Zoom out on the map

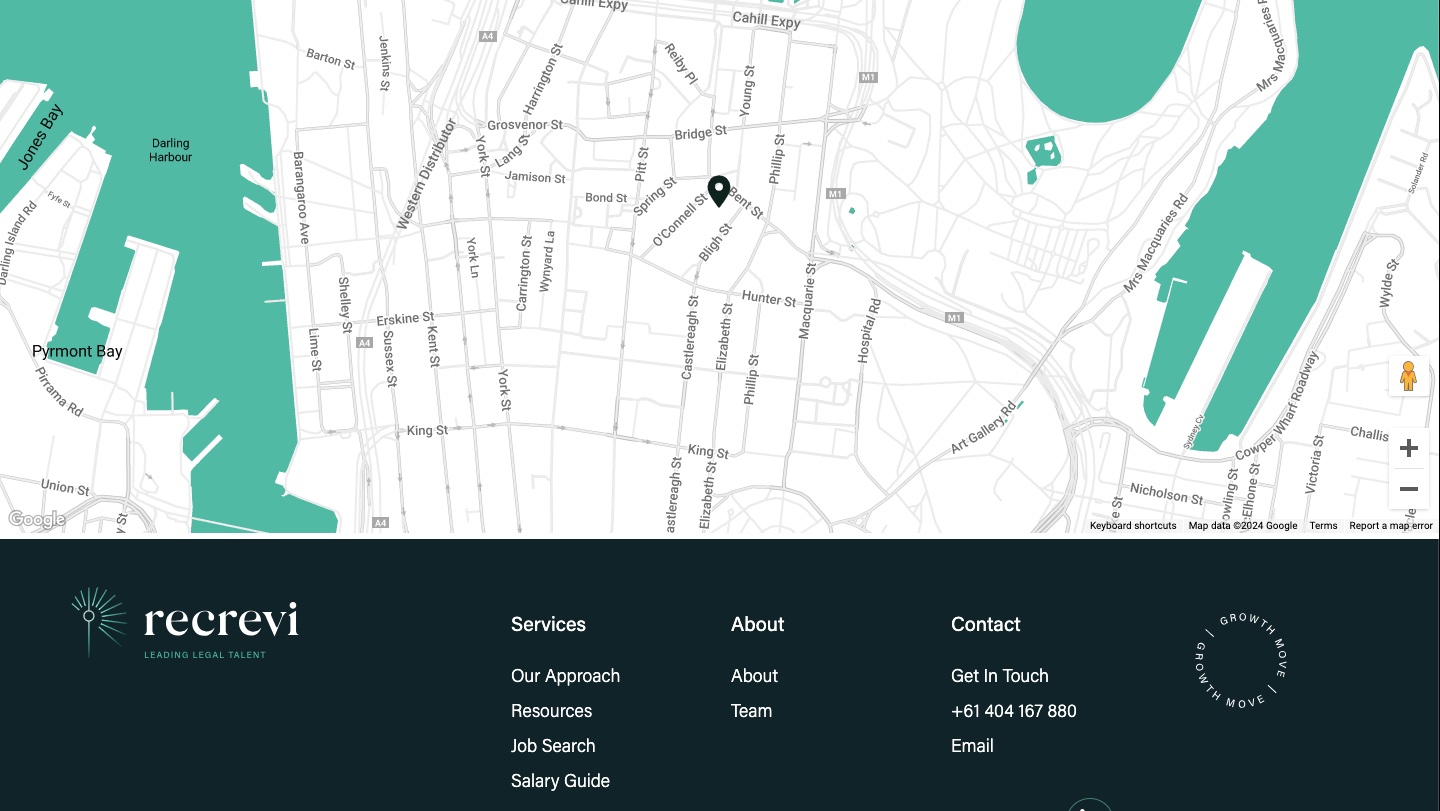(1408, 489)
